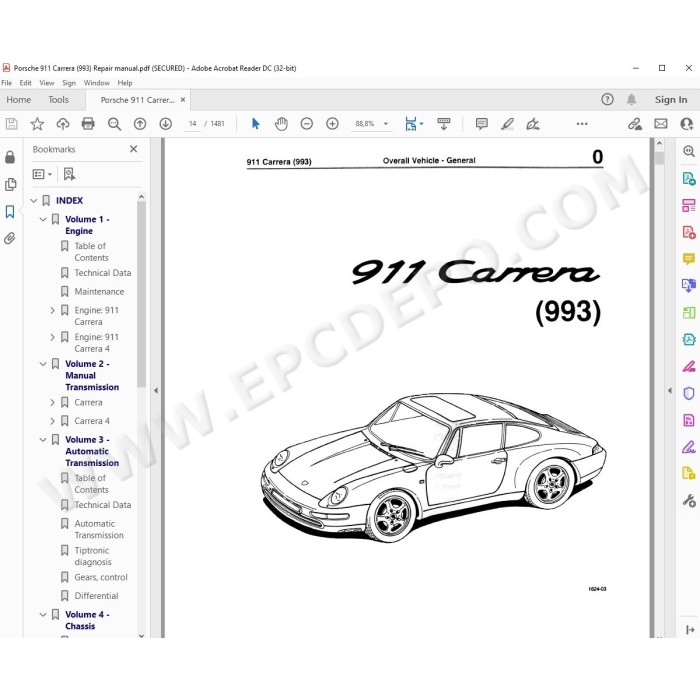
Task: Open attachments paperclip panel
Action: tap(10, 238)
